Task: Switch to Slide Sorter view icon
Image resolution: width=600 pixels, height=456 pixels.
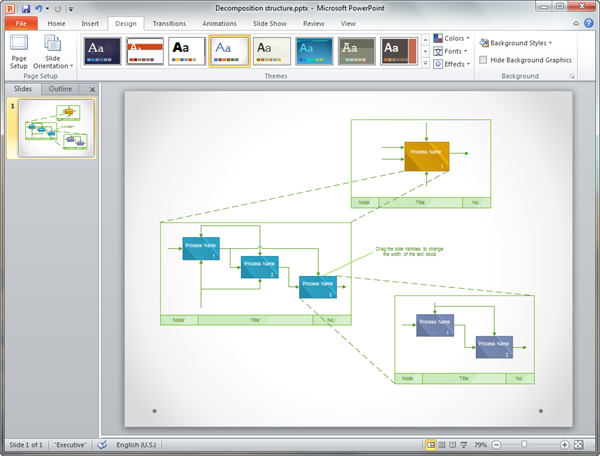Action: click(442, 445)
